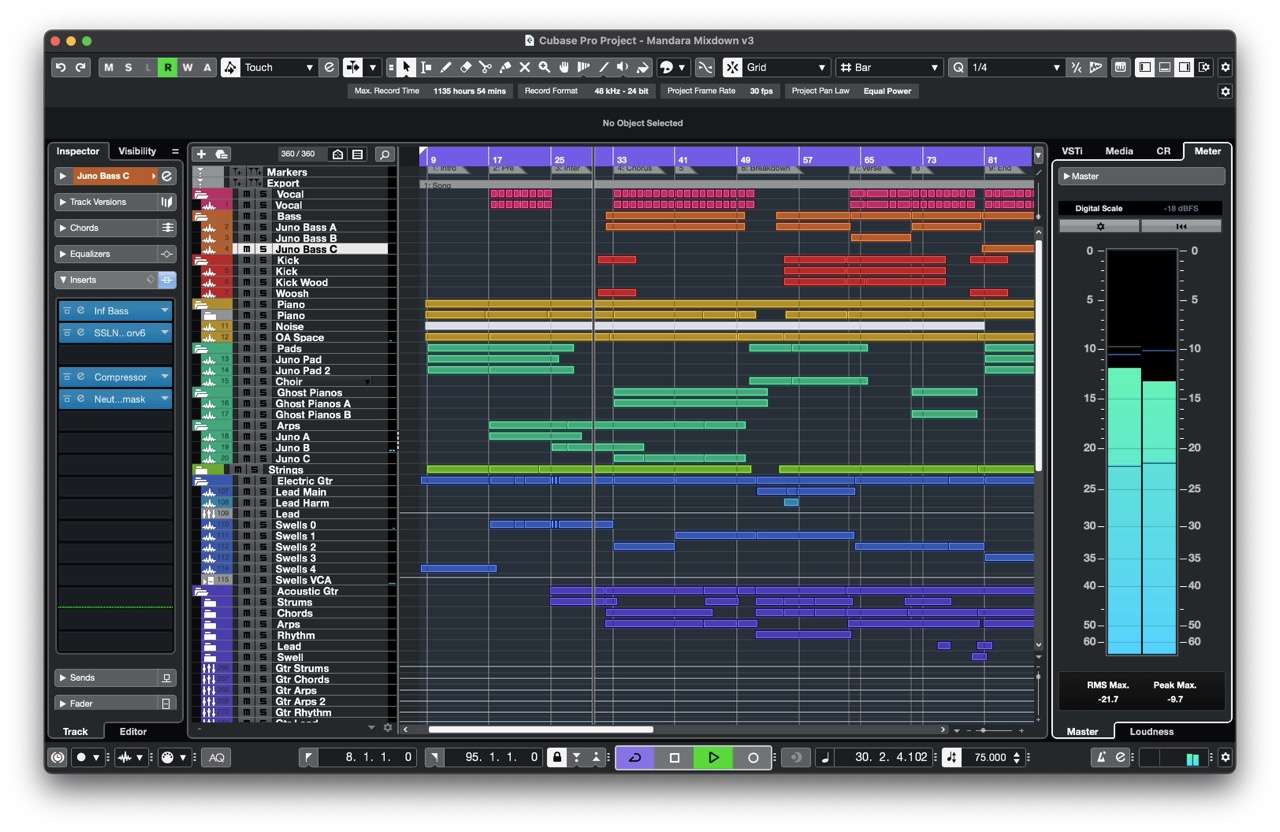Screen dimensions: 1280x832
Task: Select the Line tool
Action: point(603,67)
